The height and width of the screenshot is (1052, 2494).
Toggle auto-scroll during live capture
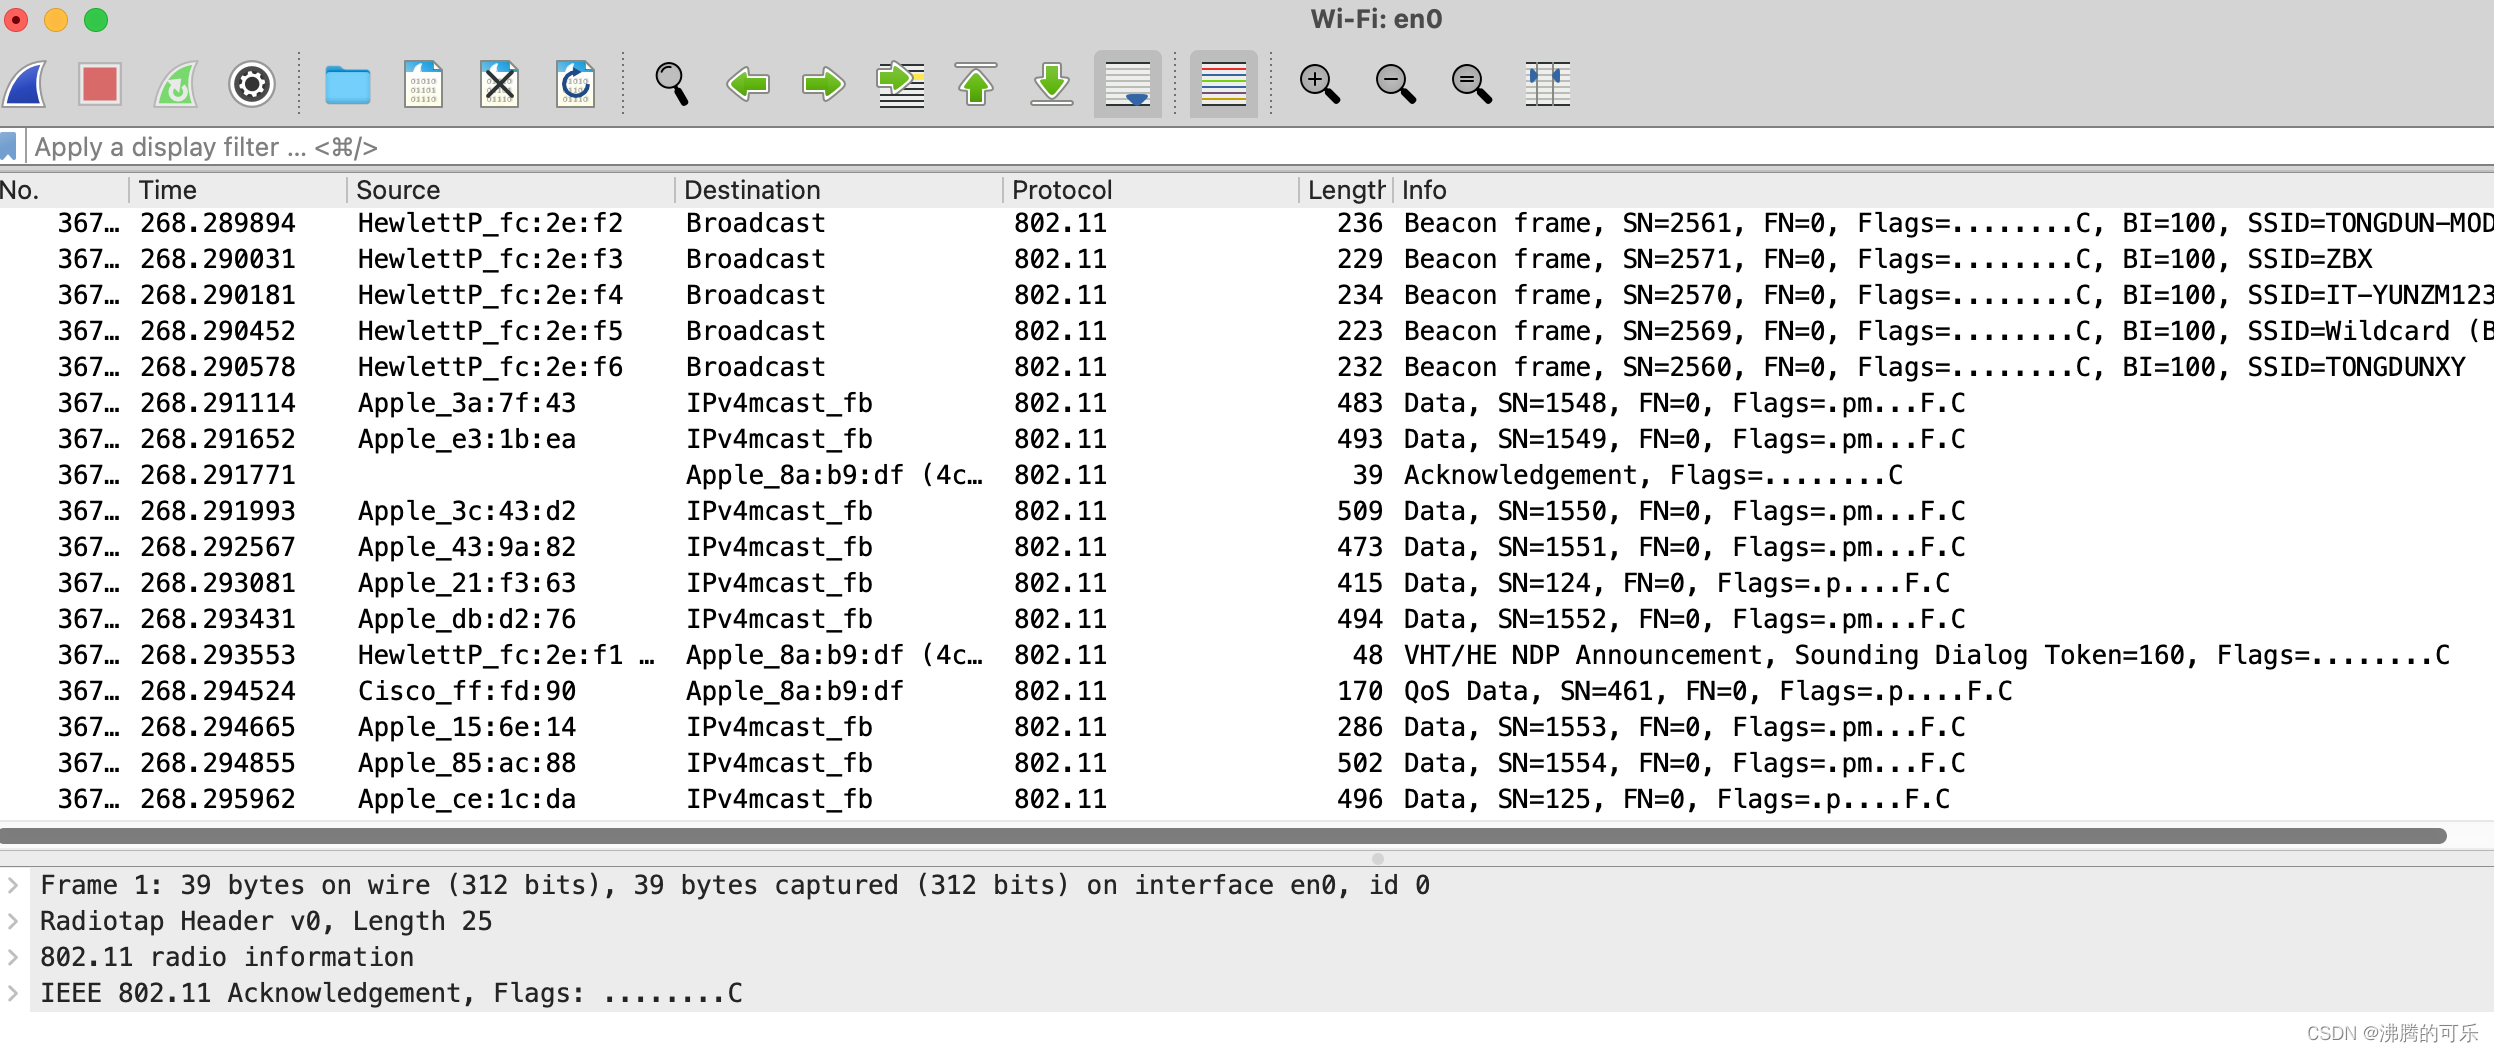(1126, 84)
